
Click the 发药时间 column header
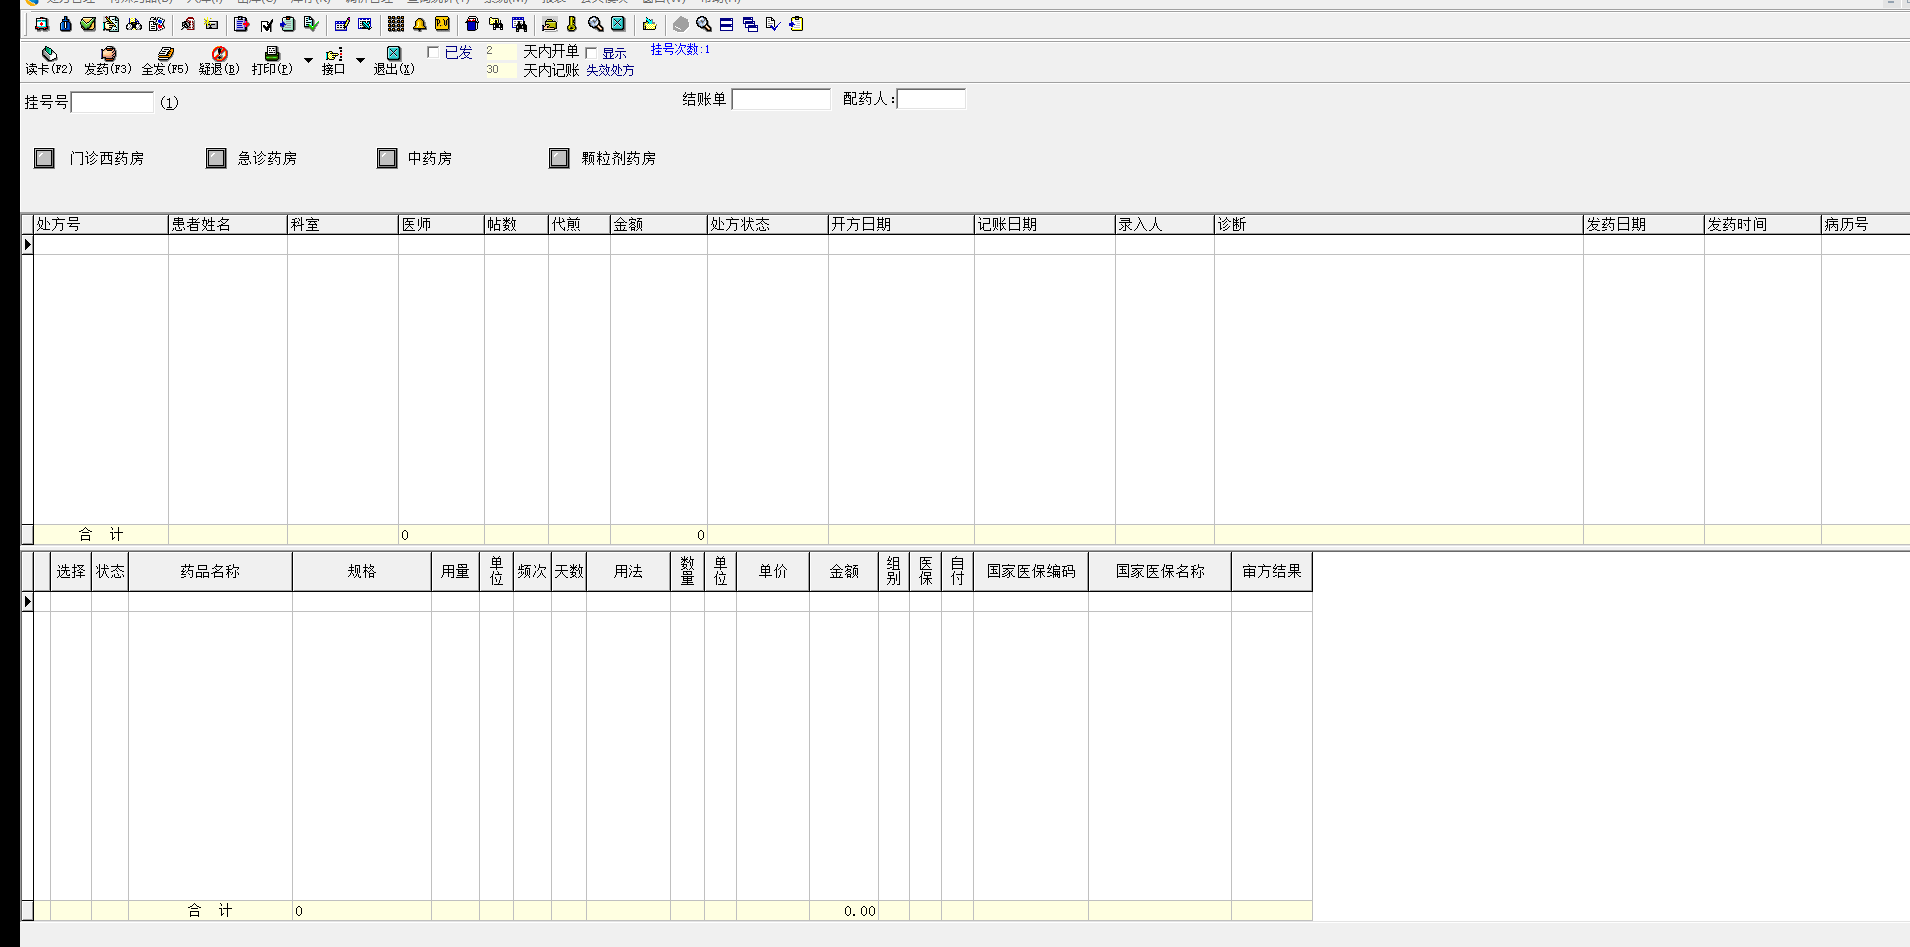[x=1763, y=224]
